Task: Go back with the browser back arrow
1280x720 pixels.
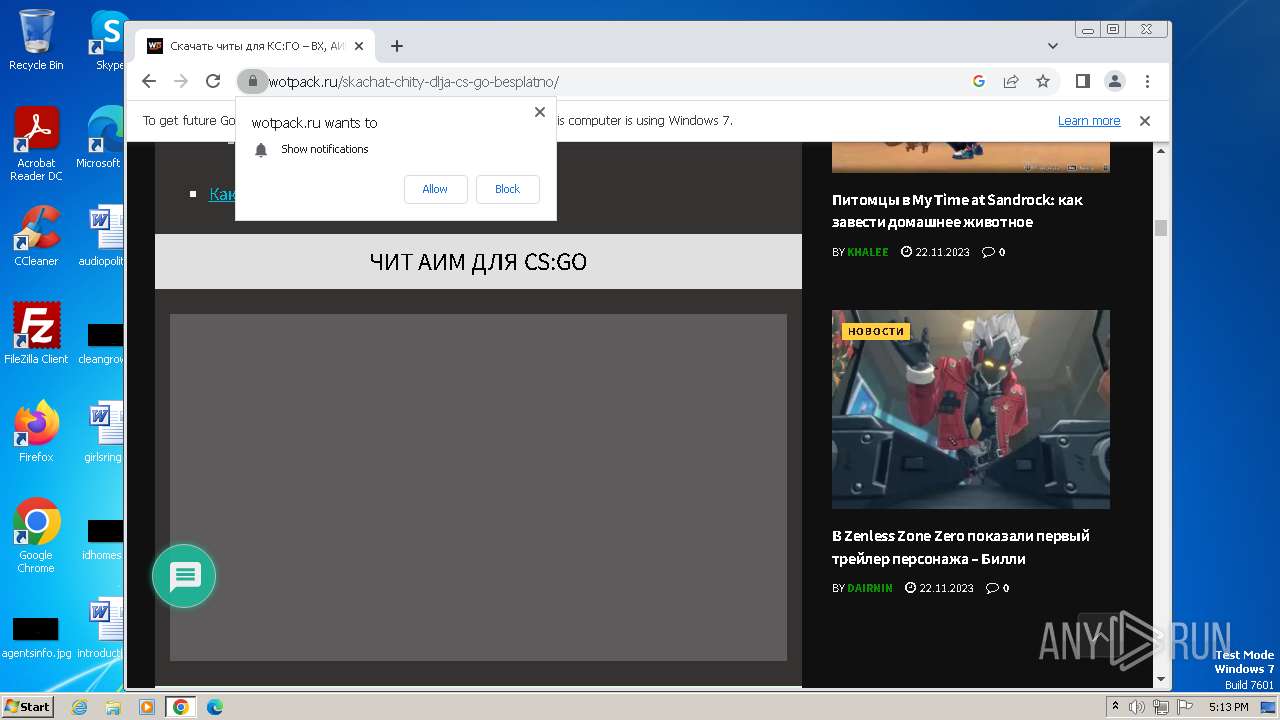Action: [149, 81]
